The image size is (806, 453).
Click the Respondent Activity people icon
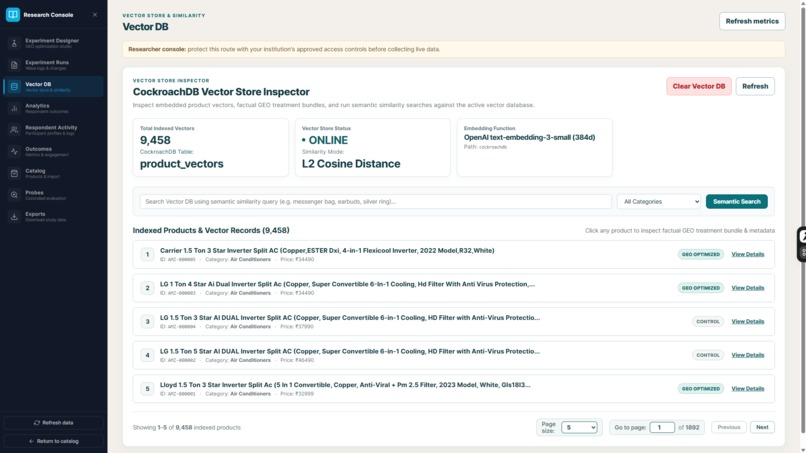pos(14,130)
